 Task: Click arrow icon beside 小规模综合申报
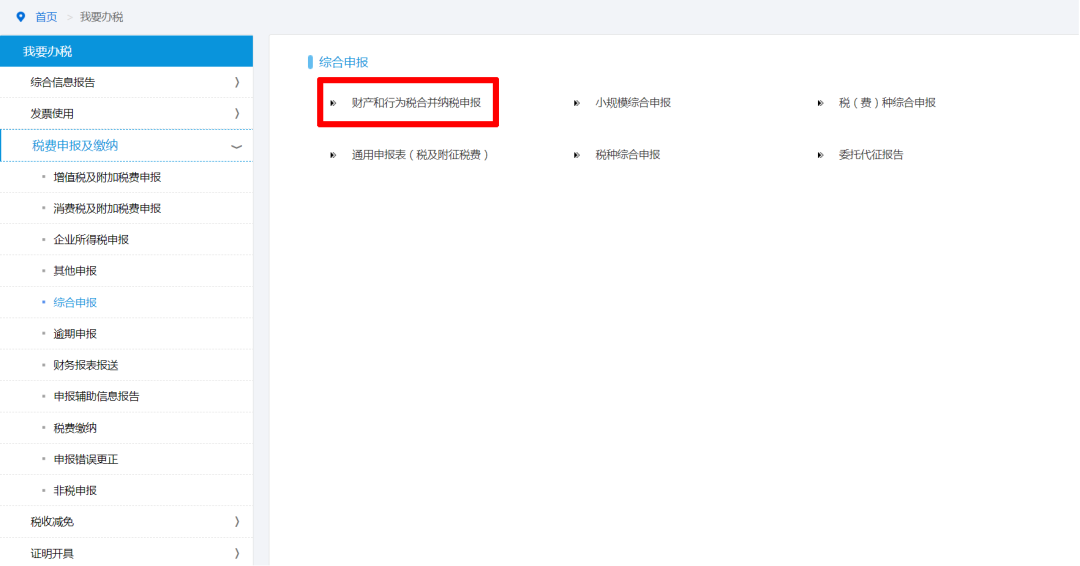click(x=577, y=103)
